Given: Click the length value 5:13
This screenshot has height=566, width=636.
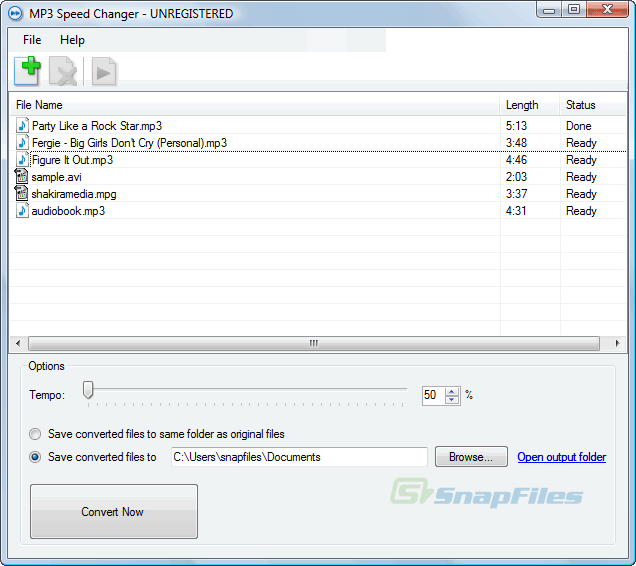Looking at the screenshot, I should [x=516, y=126].
